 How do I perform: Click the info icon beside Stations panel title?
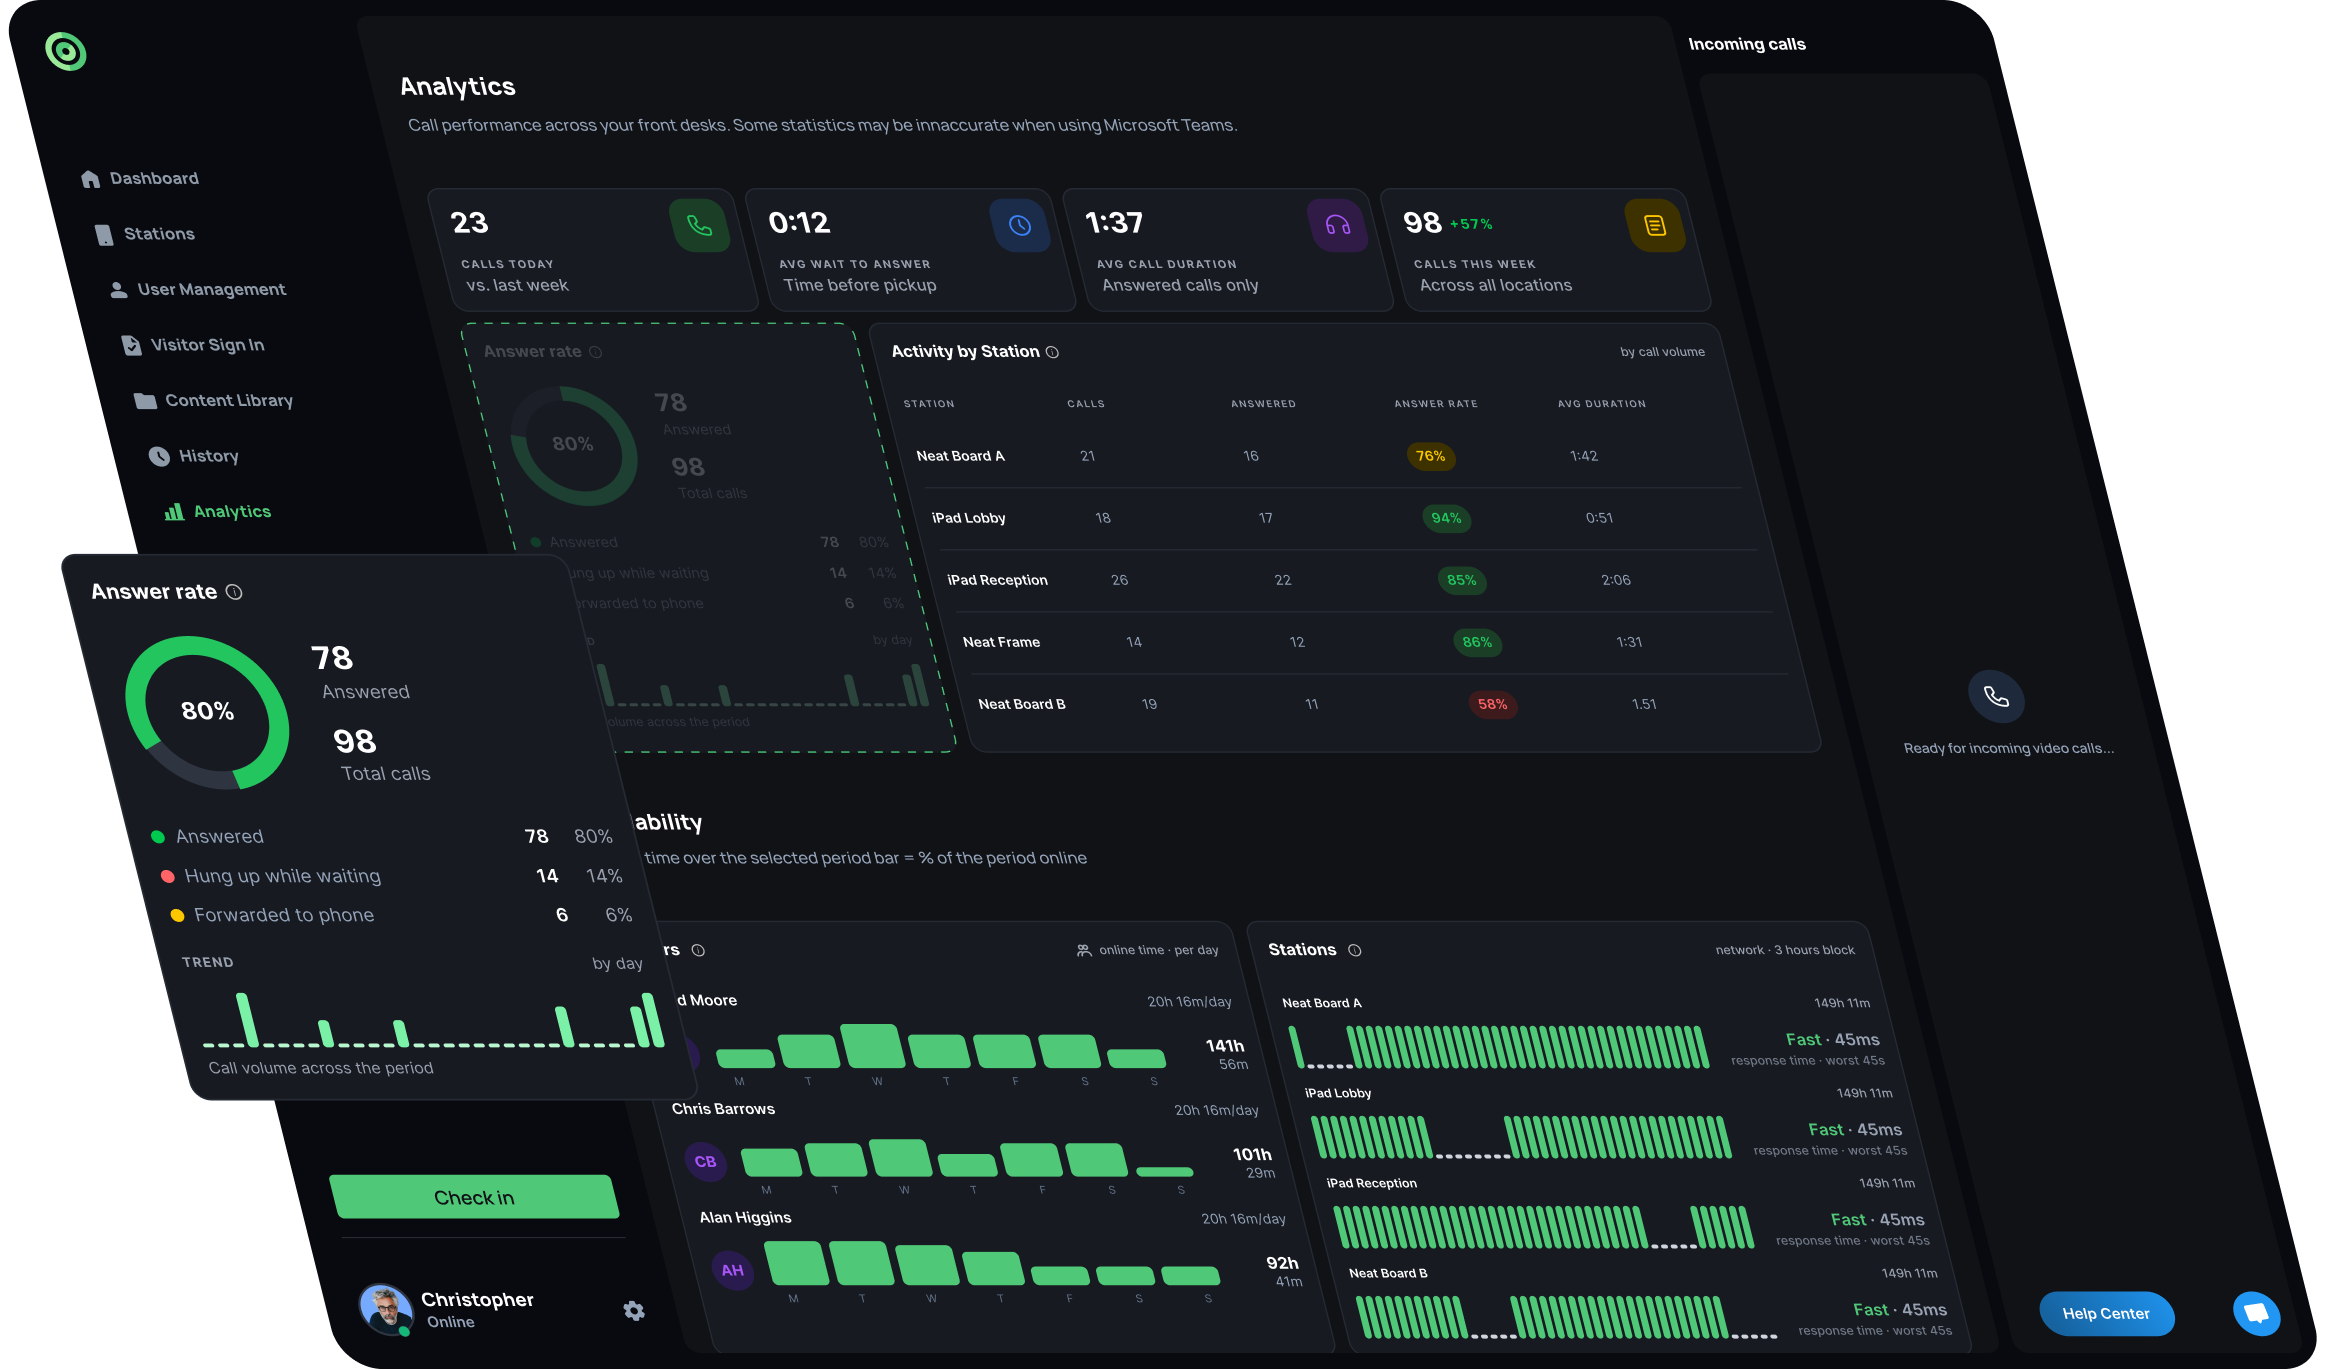pos(1354,950)
